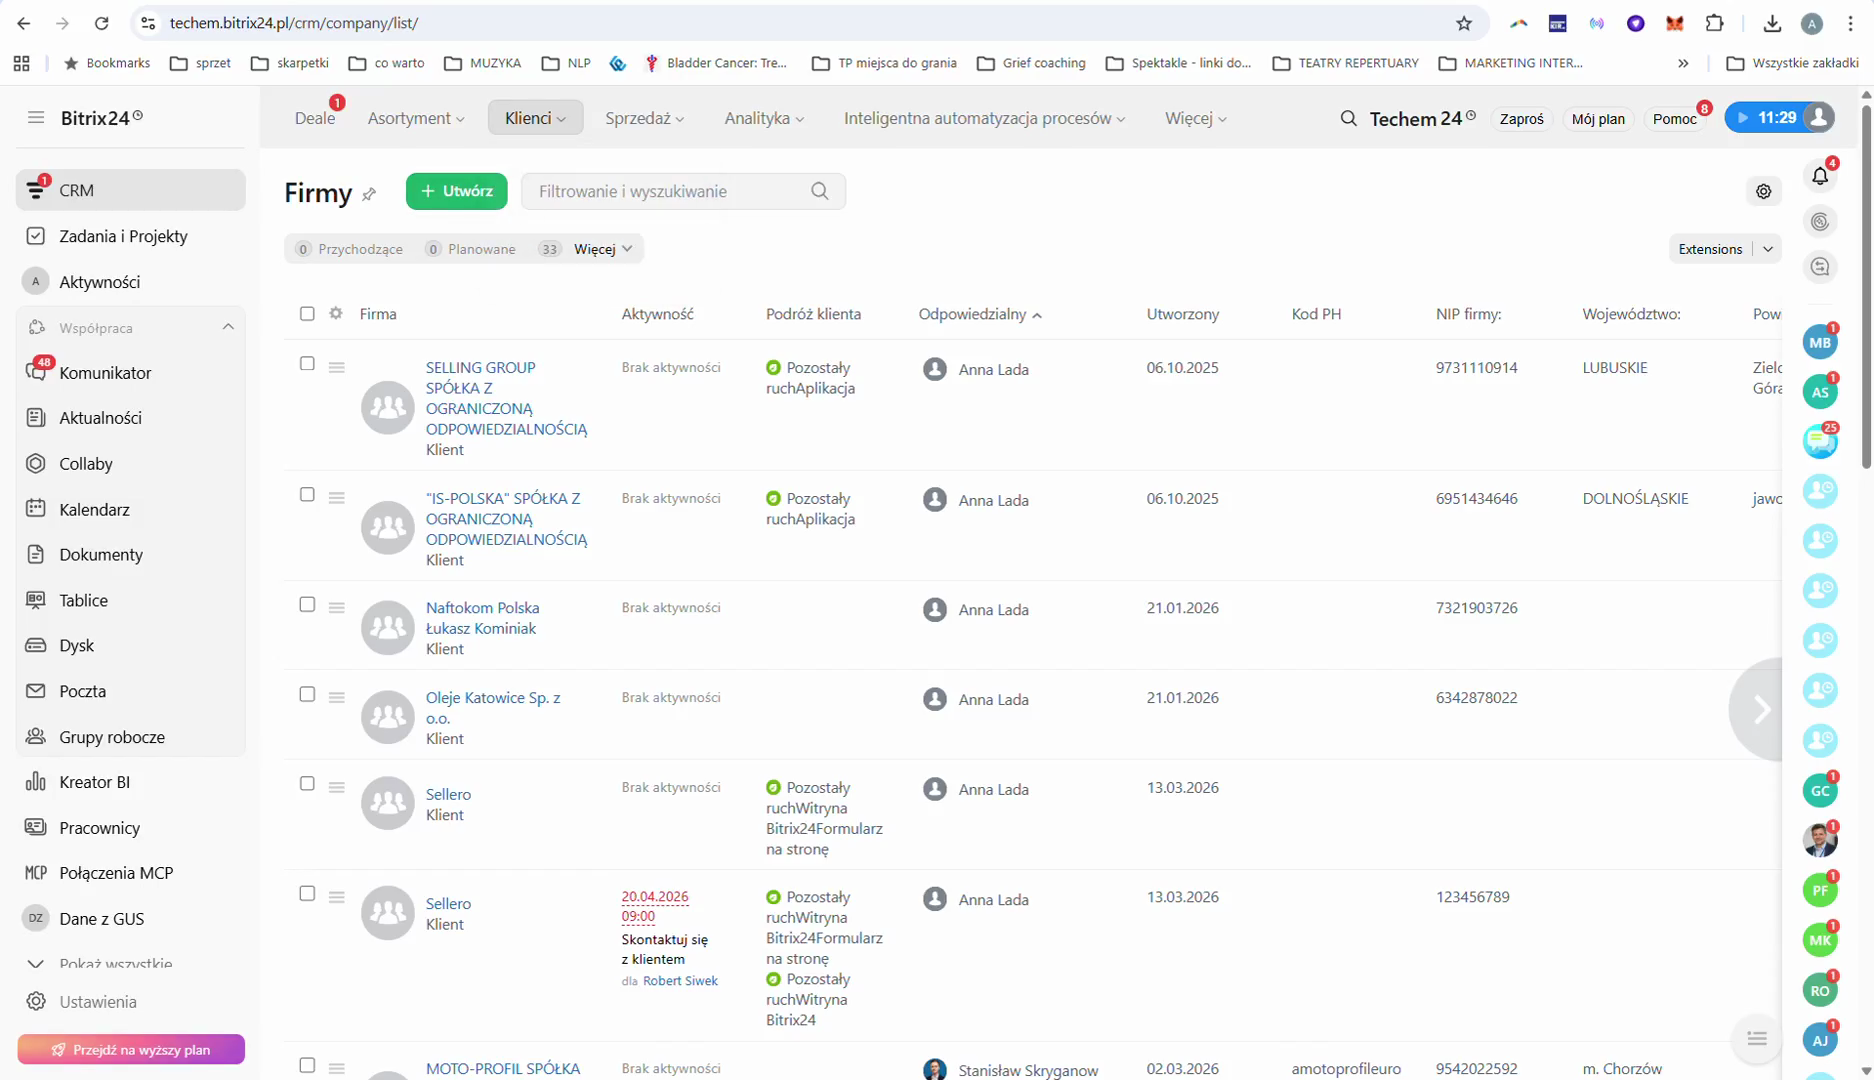Select all companies with header checkbox
Image resolution: width=1874 pixels, height=1080 pixels.
pyautogui.click(x=307, y=313)
